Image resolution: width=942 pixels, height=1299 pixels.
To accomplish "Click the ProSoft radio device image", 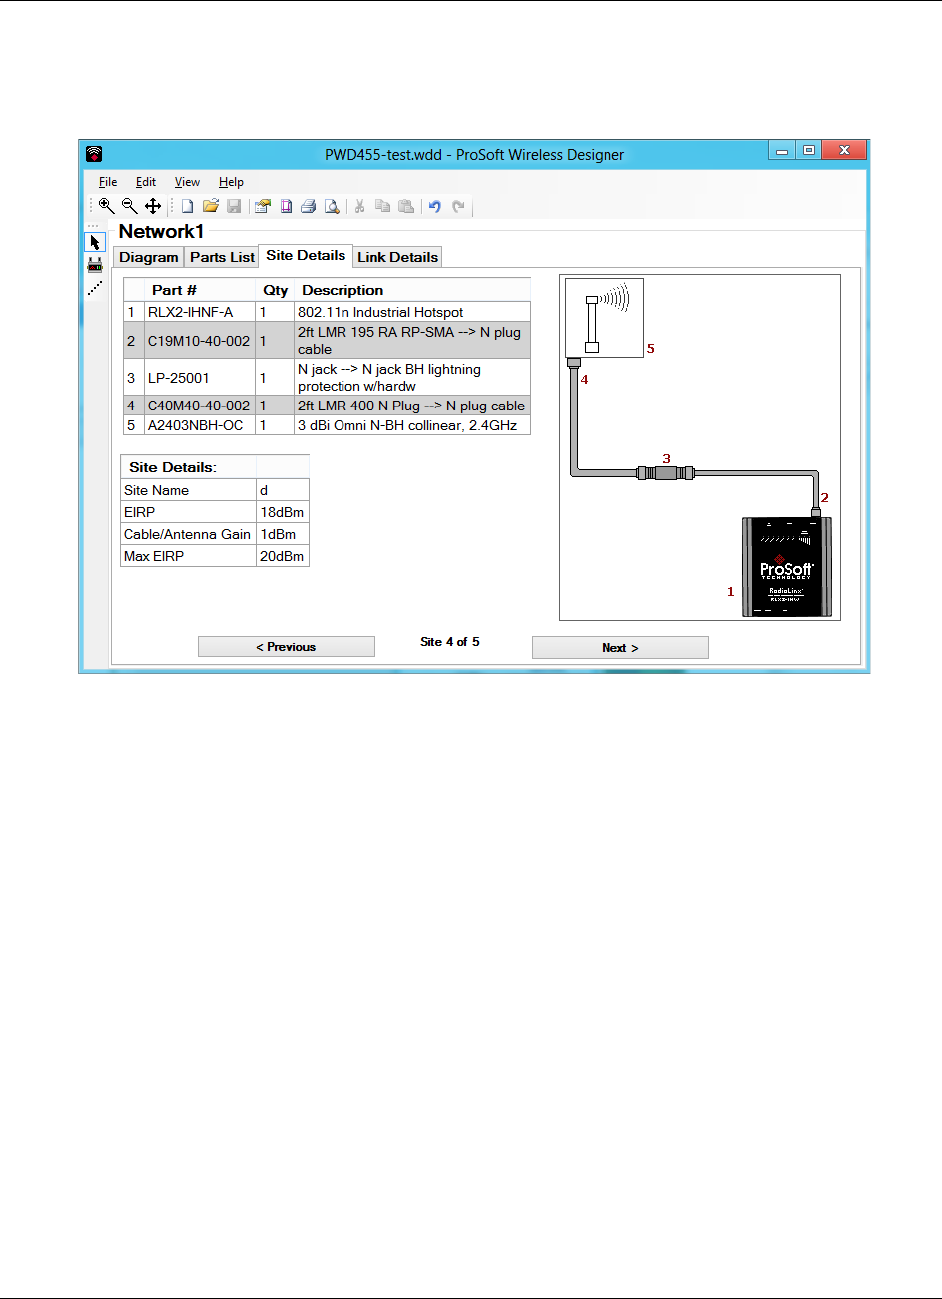I will coord(786,567).
